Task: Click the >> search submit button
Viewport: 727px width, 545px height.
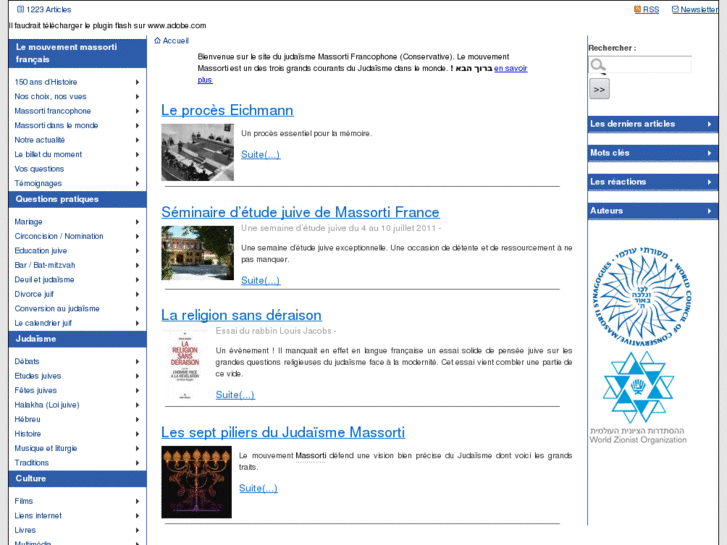Action: (599, 89)
